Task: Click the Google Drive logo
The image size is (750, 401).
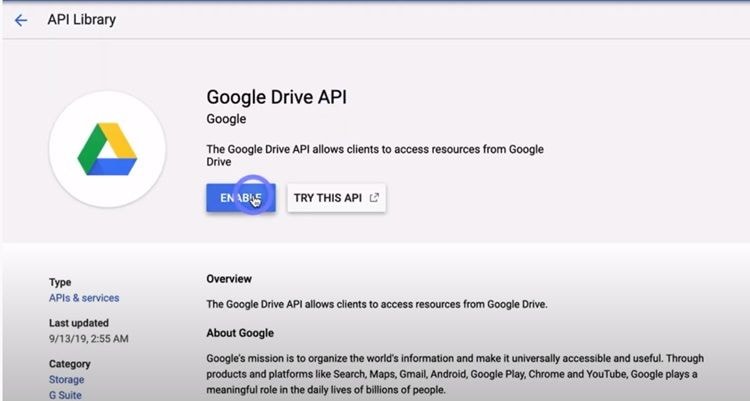Action: (x=107, y=149)
